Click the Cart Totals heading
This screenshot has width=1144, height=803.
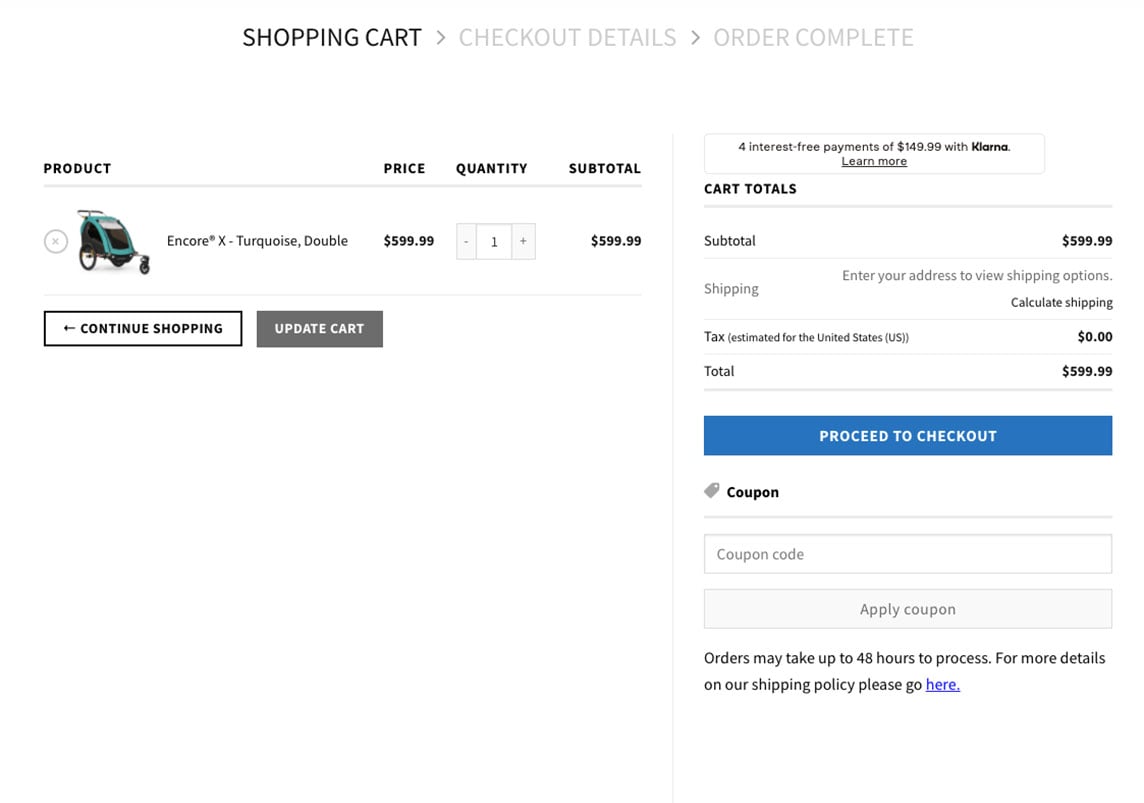click(x=750, y=189)
